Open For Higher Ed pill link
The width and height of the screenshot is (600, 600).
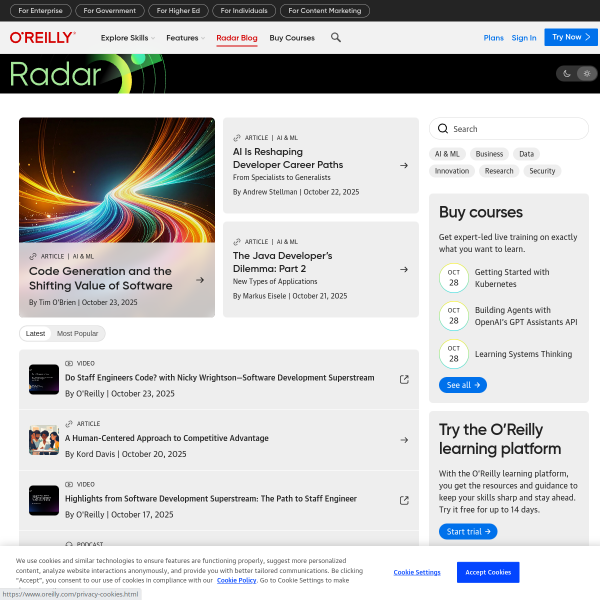tap(178, 11)
